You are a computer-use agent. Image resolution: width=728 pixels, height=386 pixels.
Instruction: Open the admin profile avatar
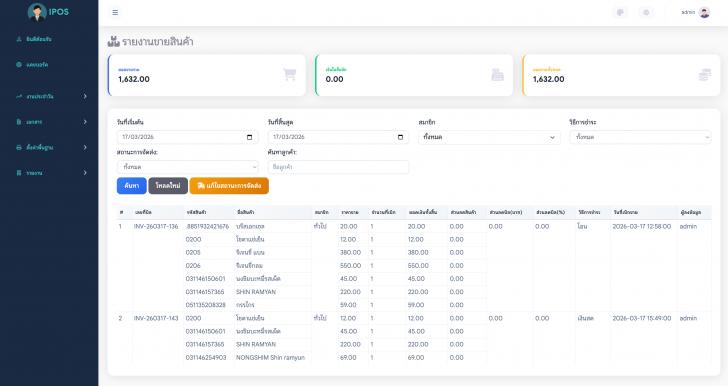tap(704, 13)
